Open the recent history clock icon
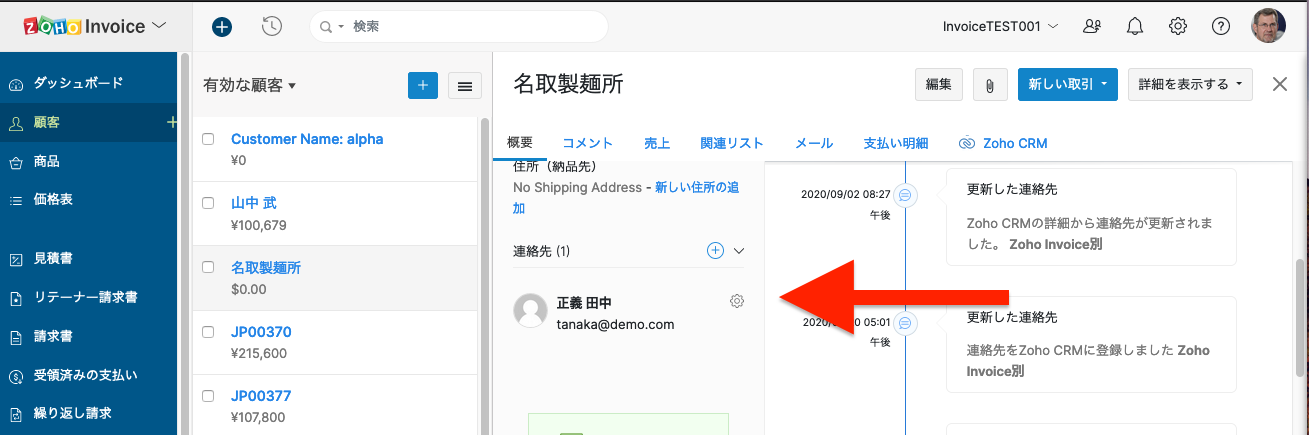This screenshot has height=435, width=1309. coord(271,27)
